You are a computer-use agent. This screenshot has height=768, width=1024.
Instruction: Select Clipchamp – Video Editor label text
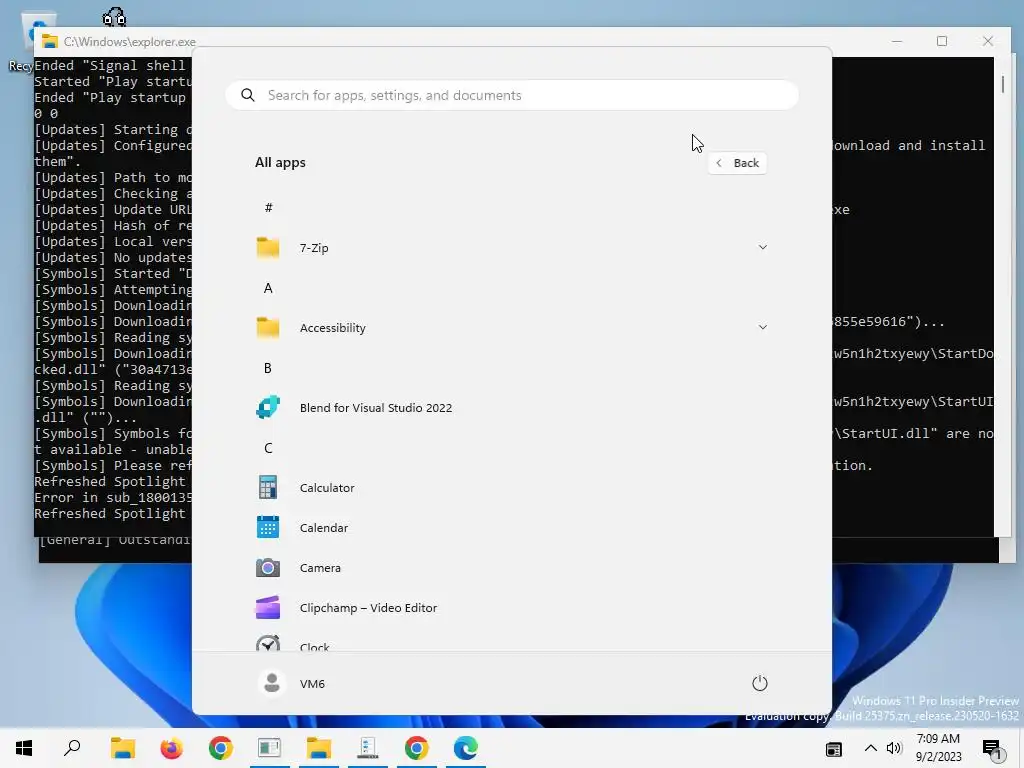(368, 608)
